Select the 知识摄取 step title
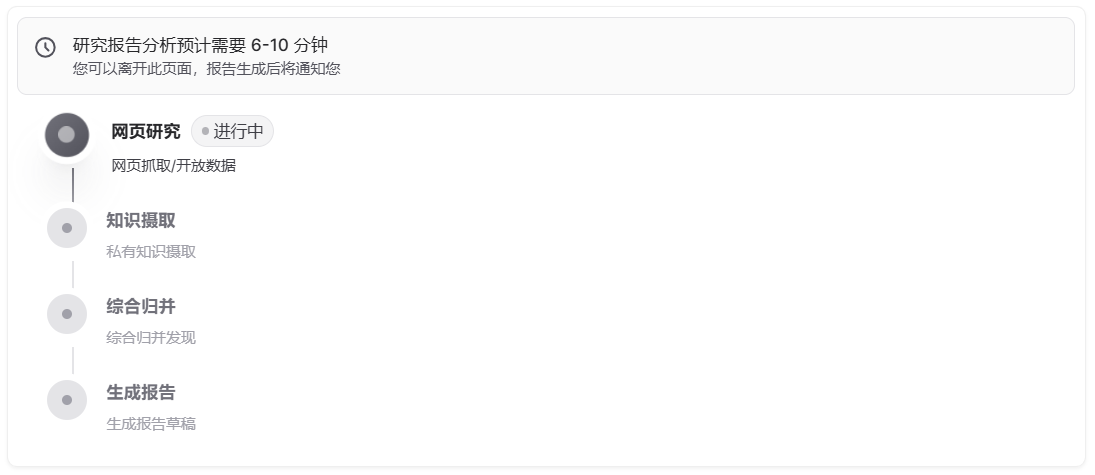This screenshot has width=1095, height=475. 141,220
